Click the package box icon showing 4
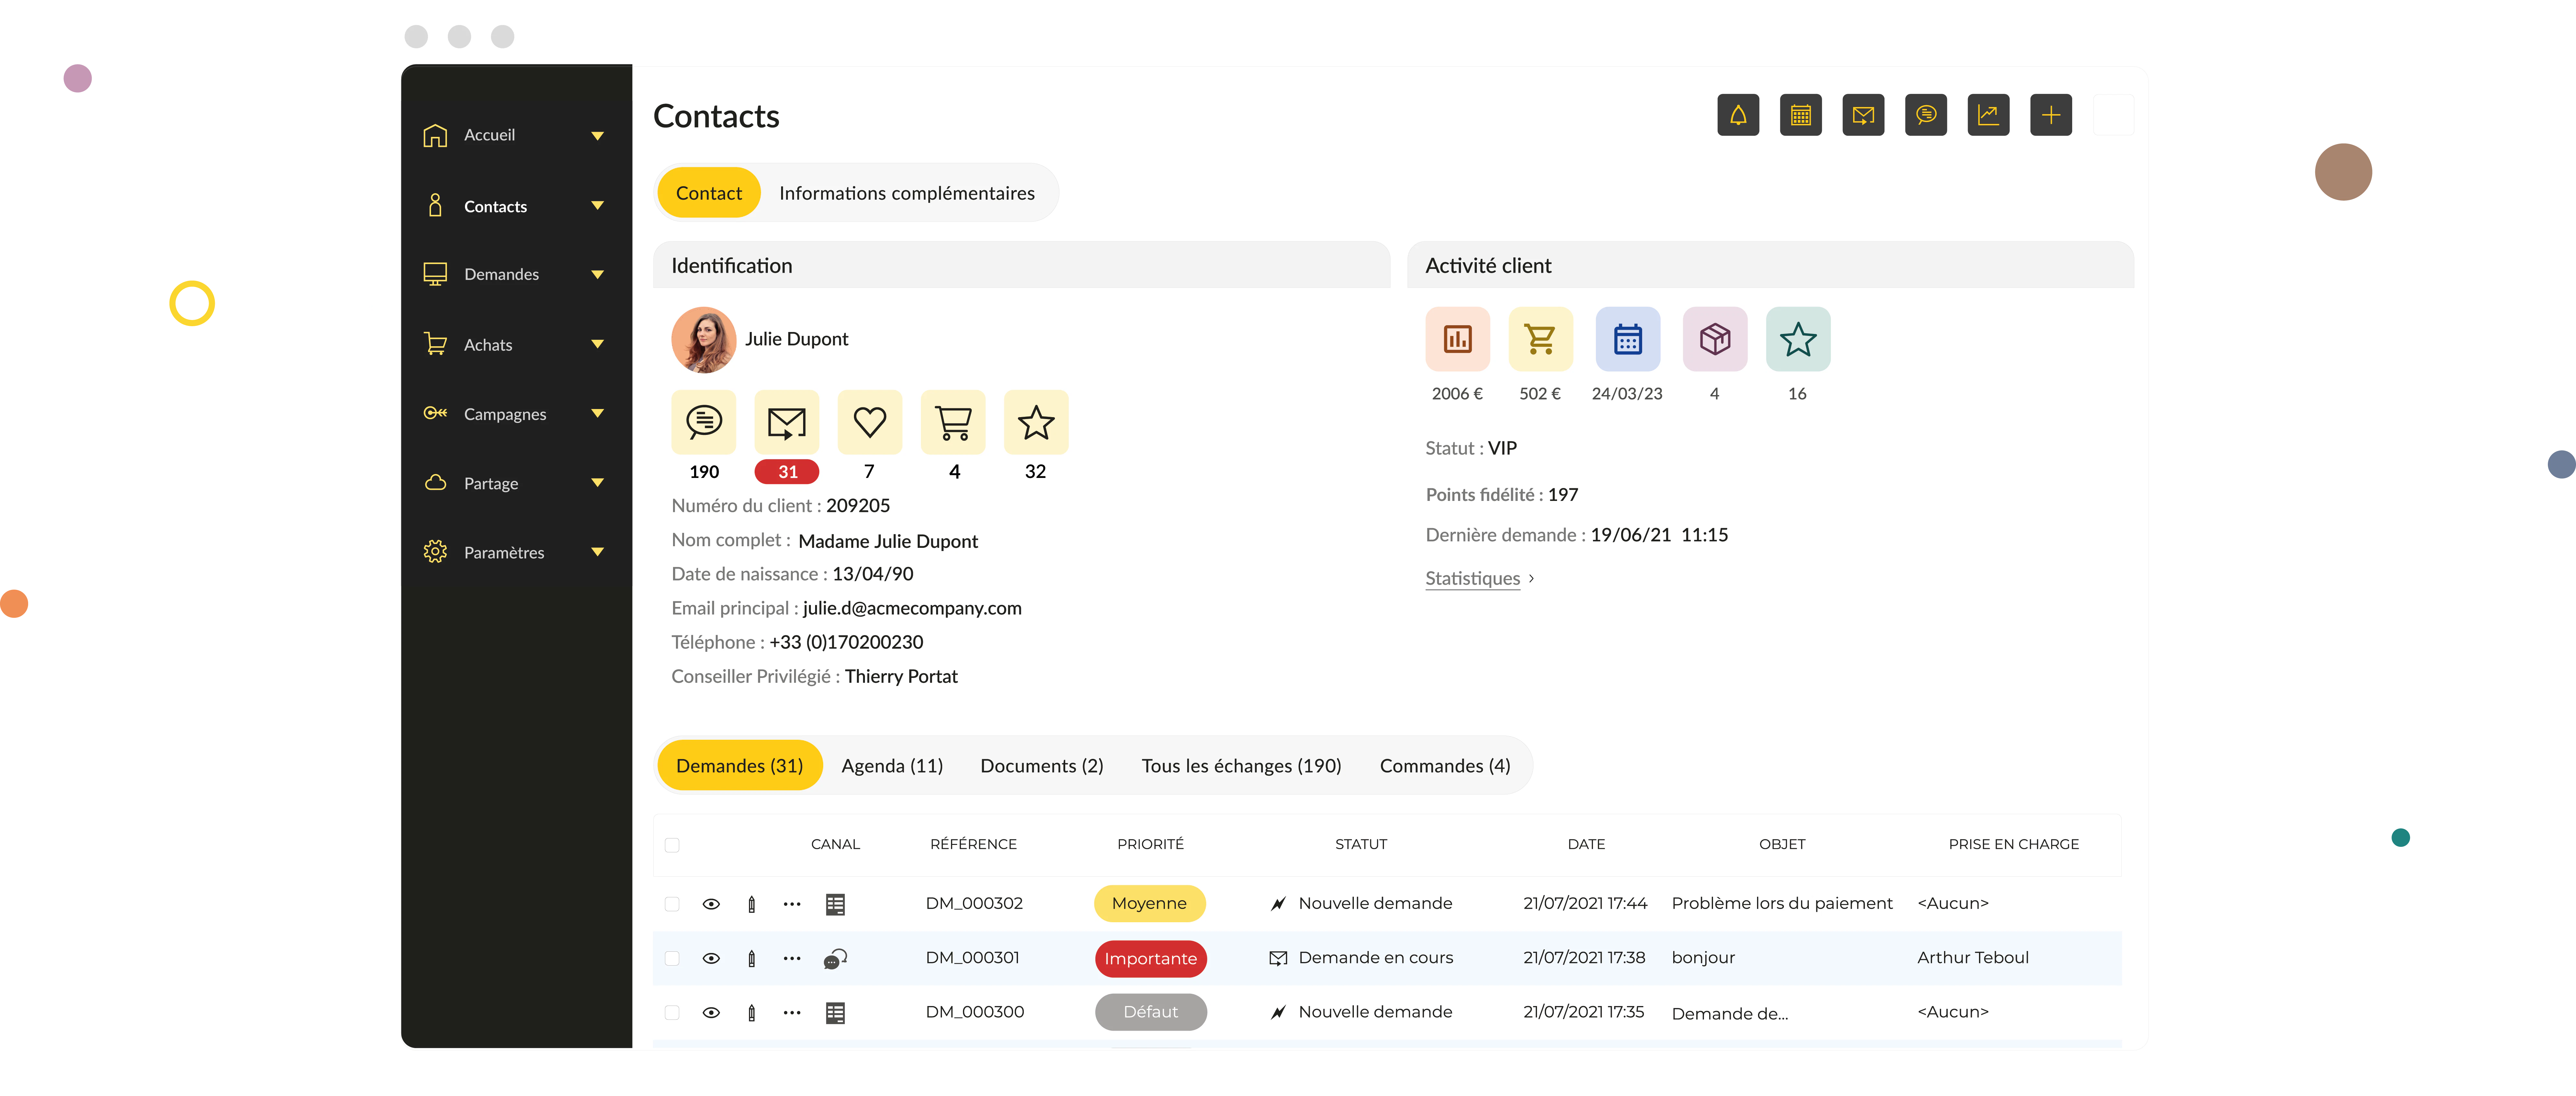Image resolution: width=2576 pixels, height=1096 pixels. click(1715, 339)
